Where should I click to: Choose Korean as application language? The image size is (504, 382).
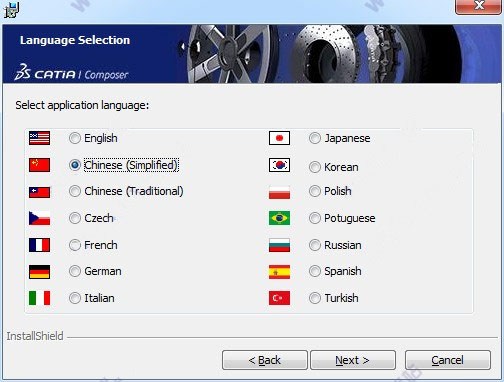point(315,167)
